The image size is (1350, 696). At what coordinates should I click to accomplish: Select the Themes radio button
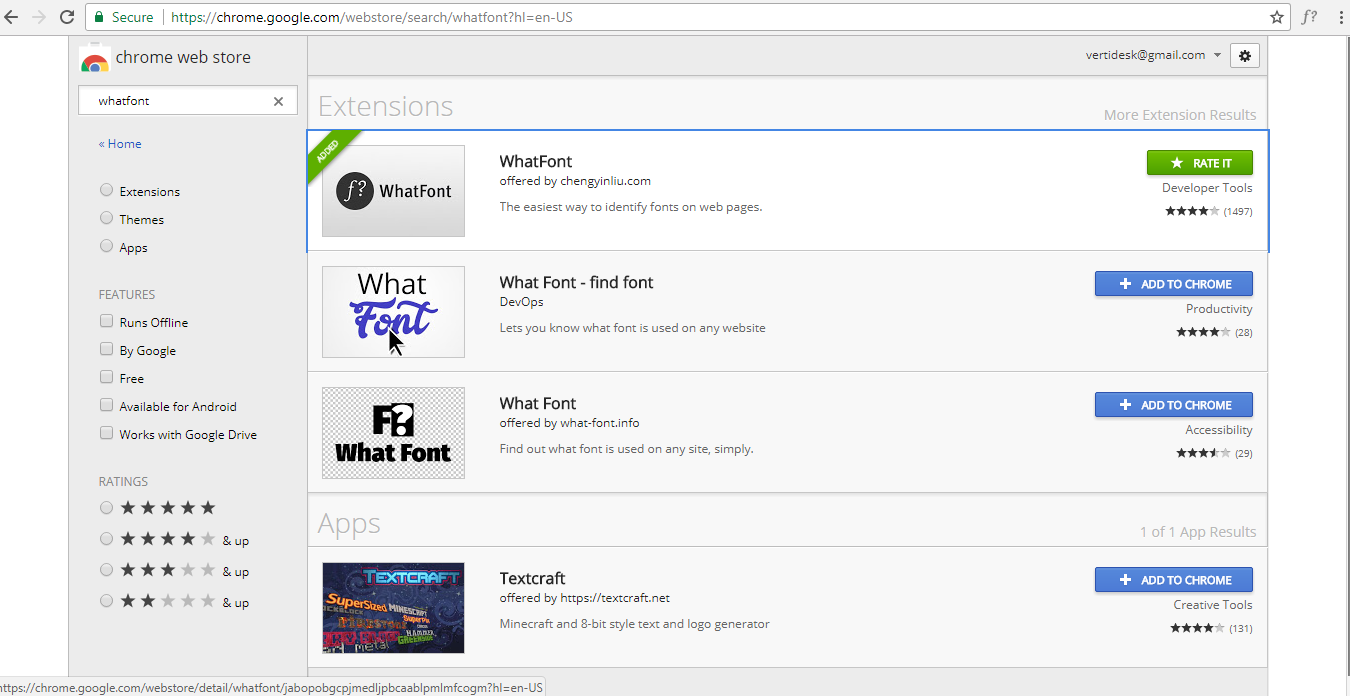point(106,218)
